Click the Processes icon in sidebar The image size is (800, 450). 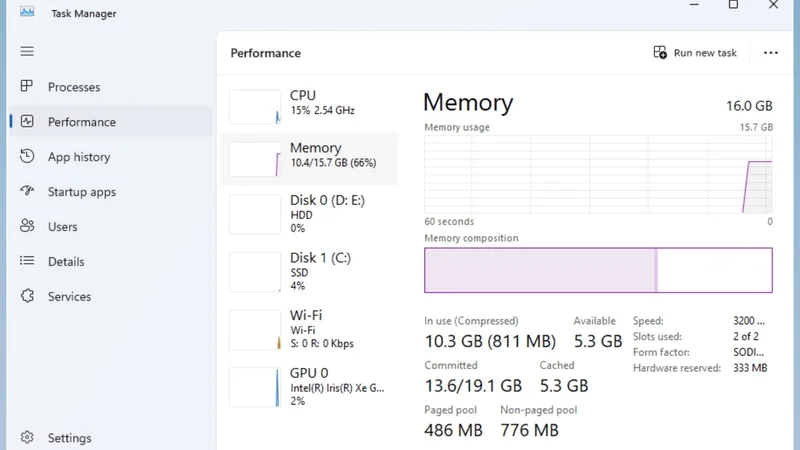pyautogui.click(x=27, y=86)
